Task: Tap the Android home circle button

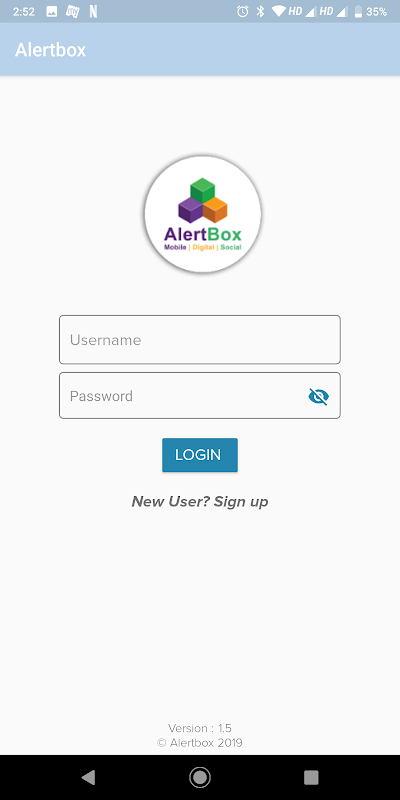Action: [x=200, y=777]
